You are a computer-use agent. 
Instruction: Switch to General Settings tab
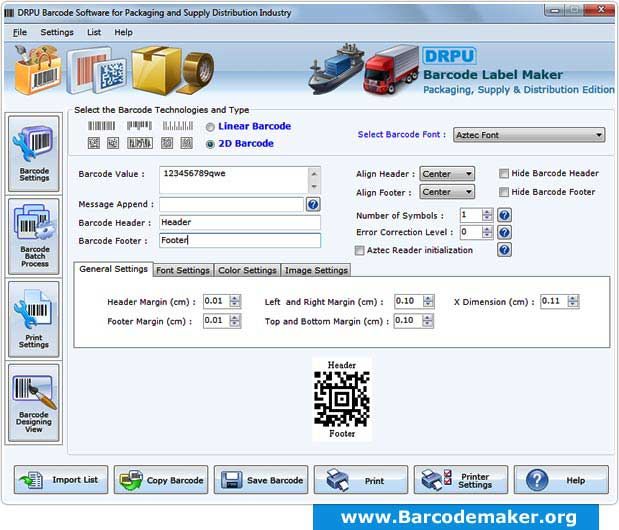point(113,269)
